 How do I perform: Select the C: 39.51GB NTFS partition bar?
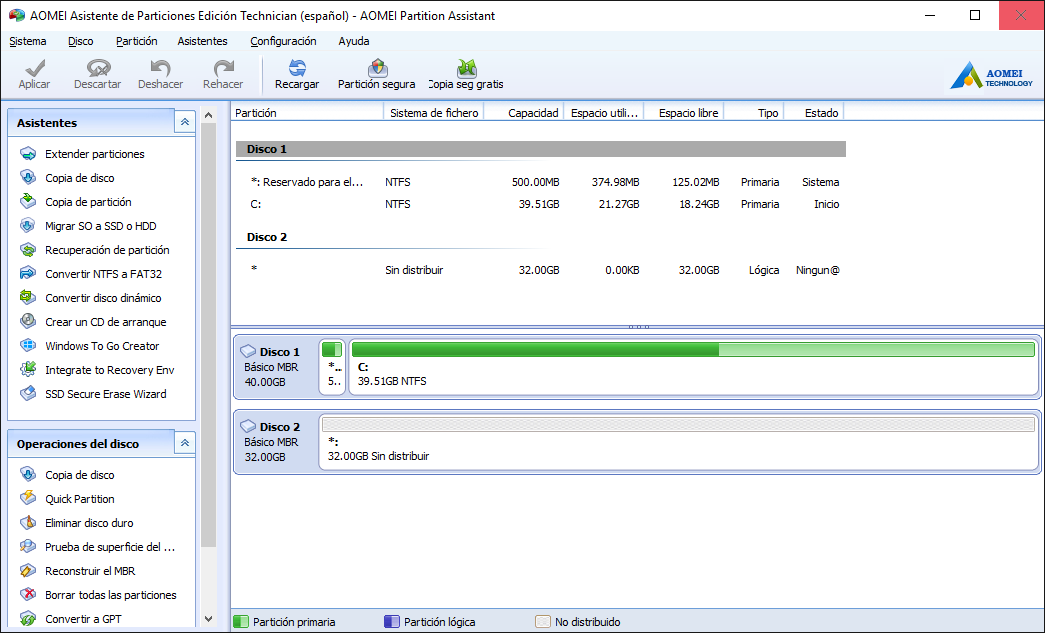click(693, 366)
